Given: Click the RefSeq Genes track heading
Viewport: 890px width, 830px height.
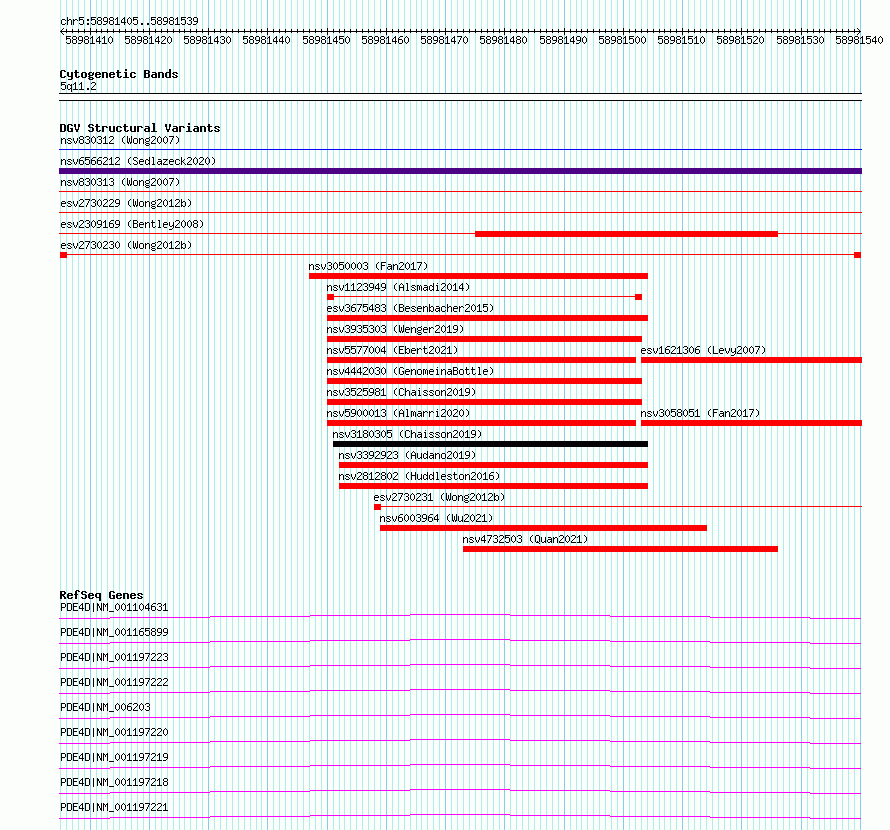Looking at the screenshot, I should tap(101, 595).
